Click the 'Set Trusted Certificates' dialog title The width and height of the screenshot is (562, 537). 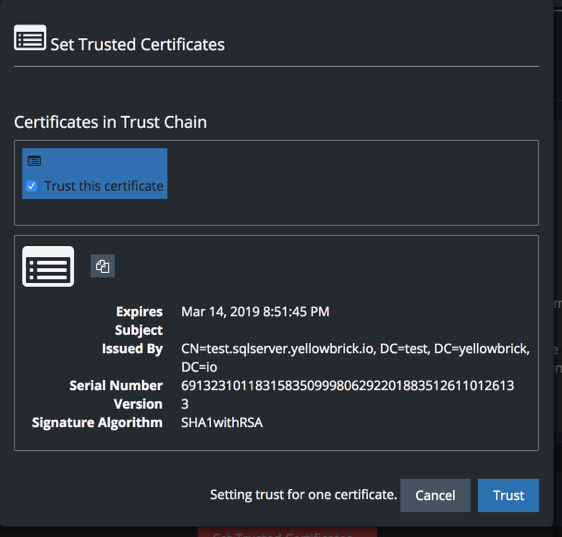[138, 45]
